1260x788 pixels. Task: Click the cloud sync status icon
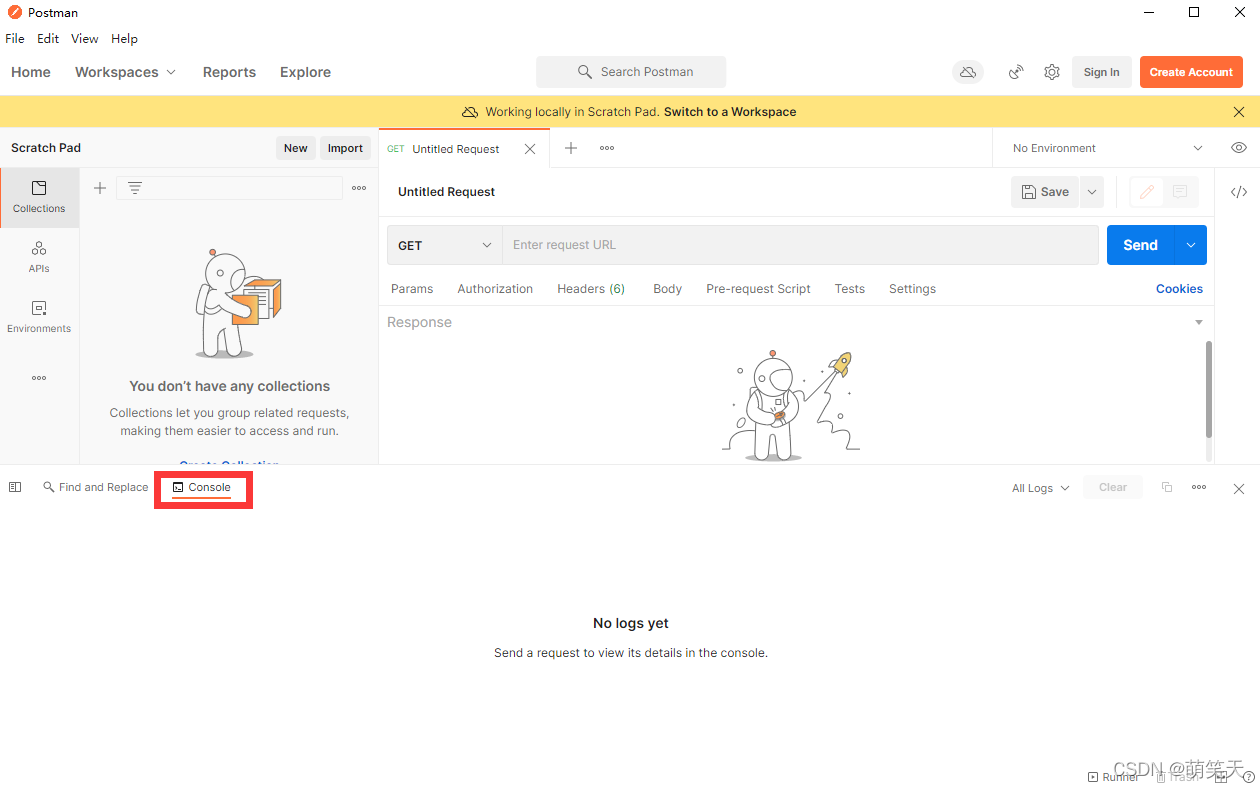pos(967,72)
